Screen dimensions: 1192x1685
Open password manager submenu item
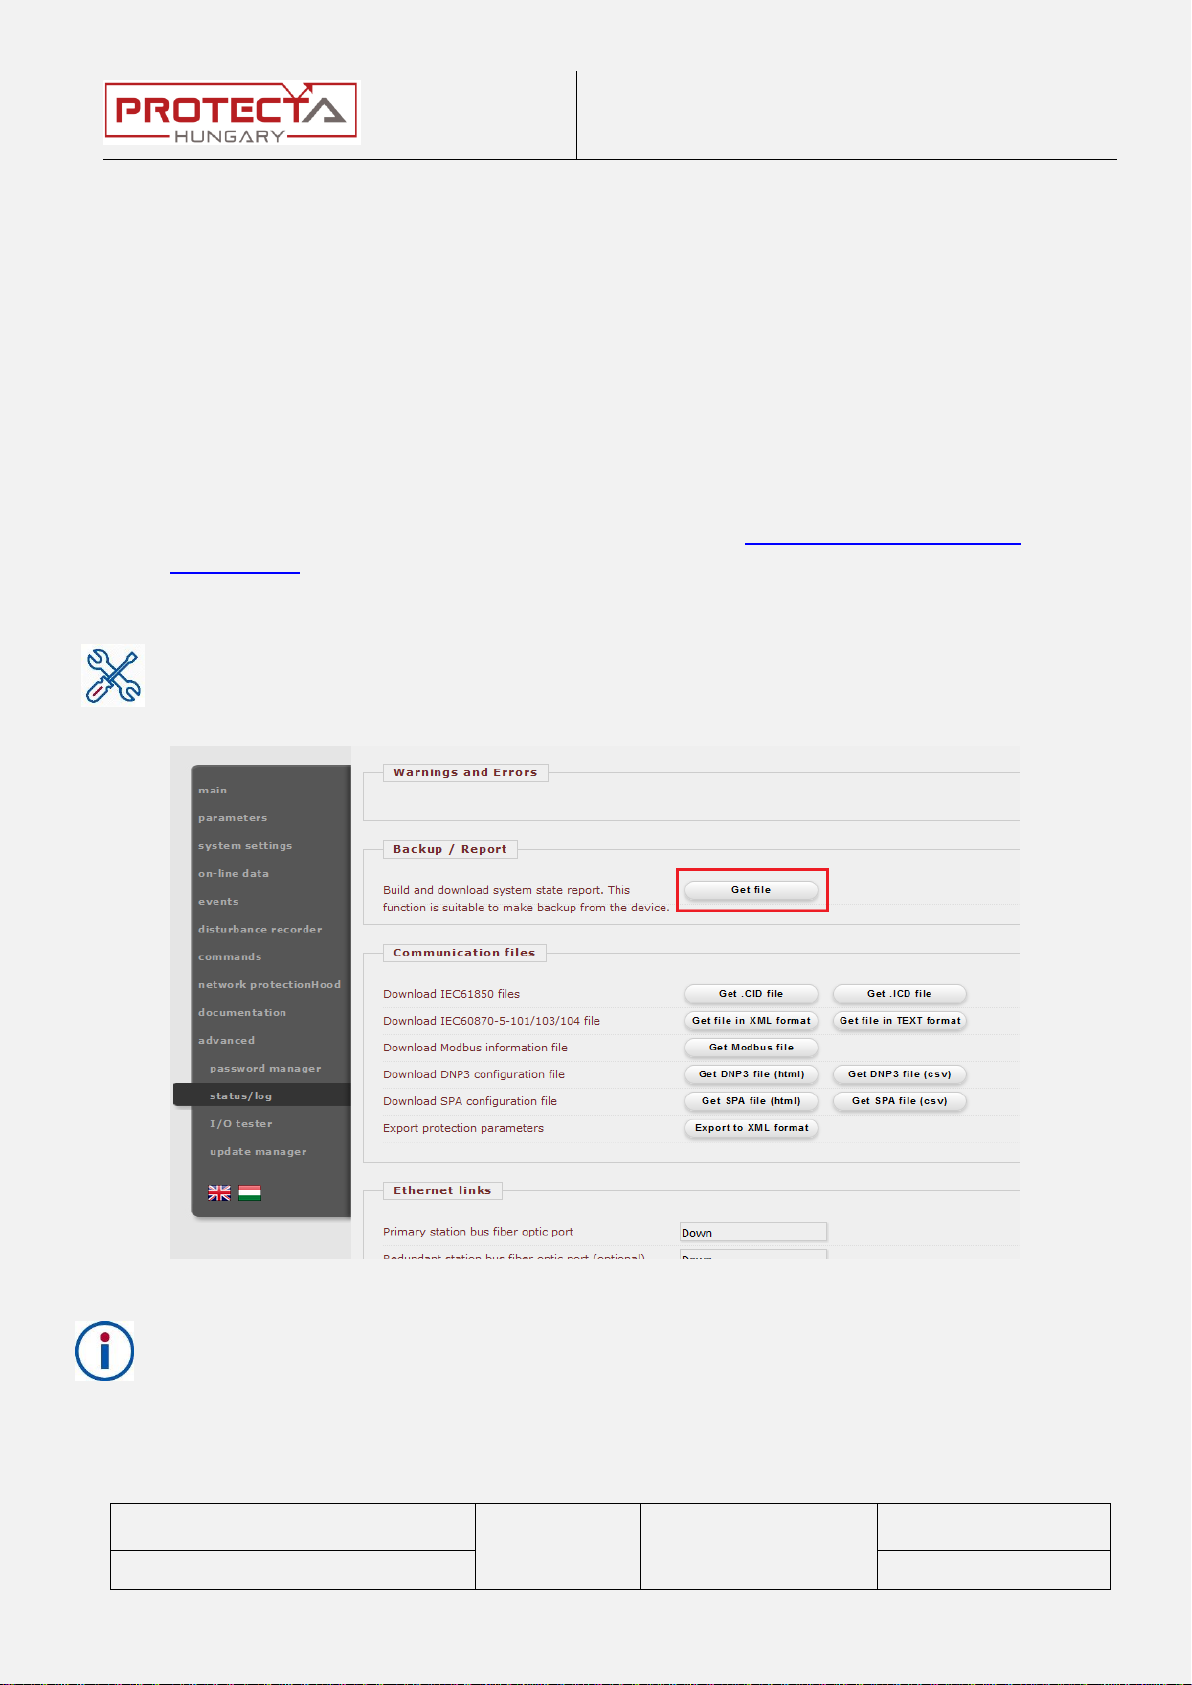click(265, 1069)
